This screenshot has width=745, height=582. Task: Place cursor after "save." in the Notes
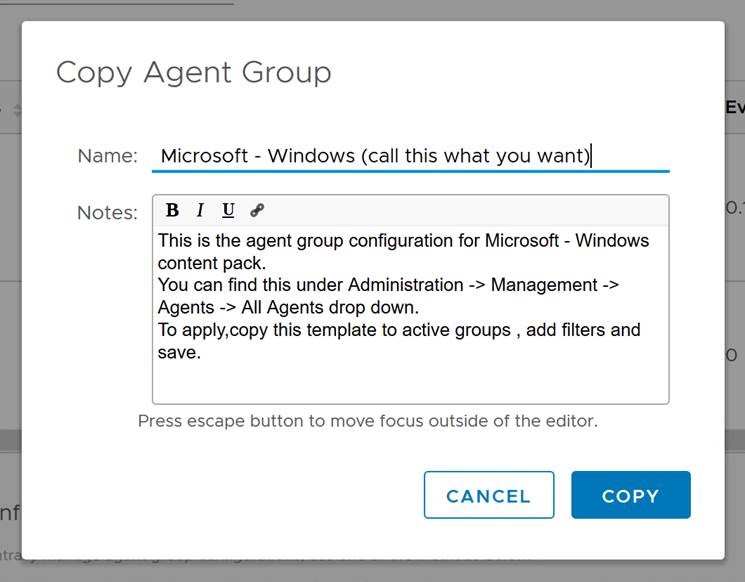pyautogui.click(x=201, y=352)
